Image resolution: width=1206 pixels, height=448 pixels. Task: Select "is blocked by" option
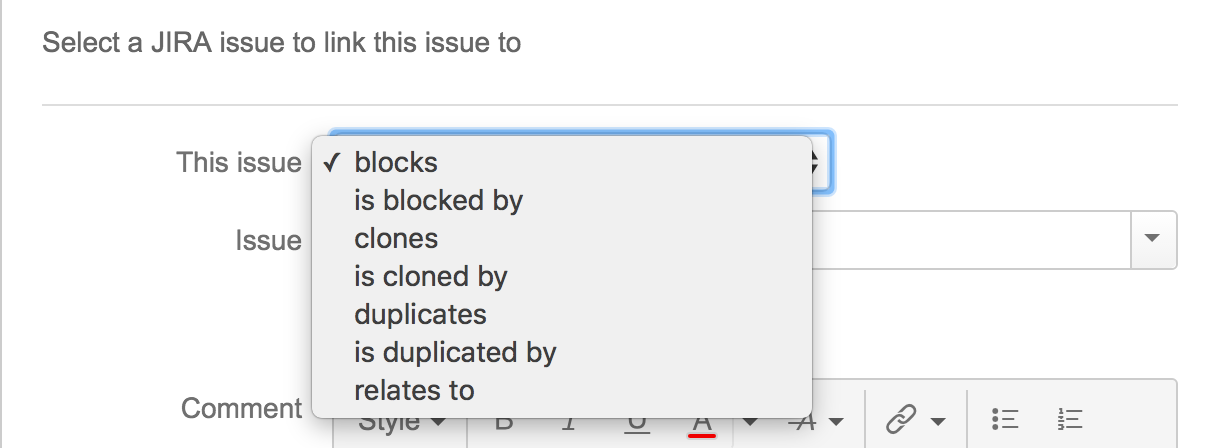pyautogui.click(x=438, y=201)
